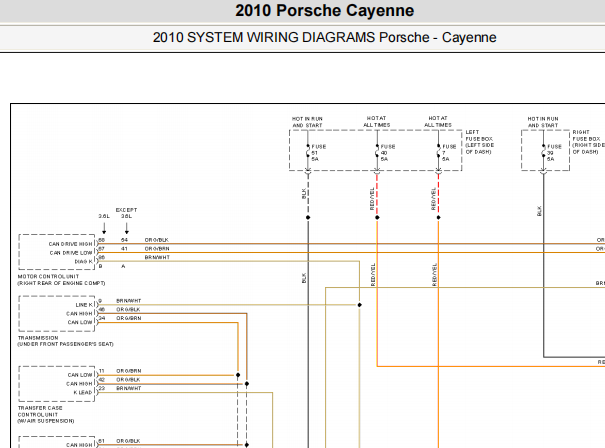Click "BRN/WHT" wire label beside pin 9
Viewport: 605px width, 448px height.
coord(128,301)
